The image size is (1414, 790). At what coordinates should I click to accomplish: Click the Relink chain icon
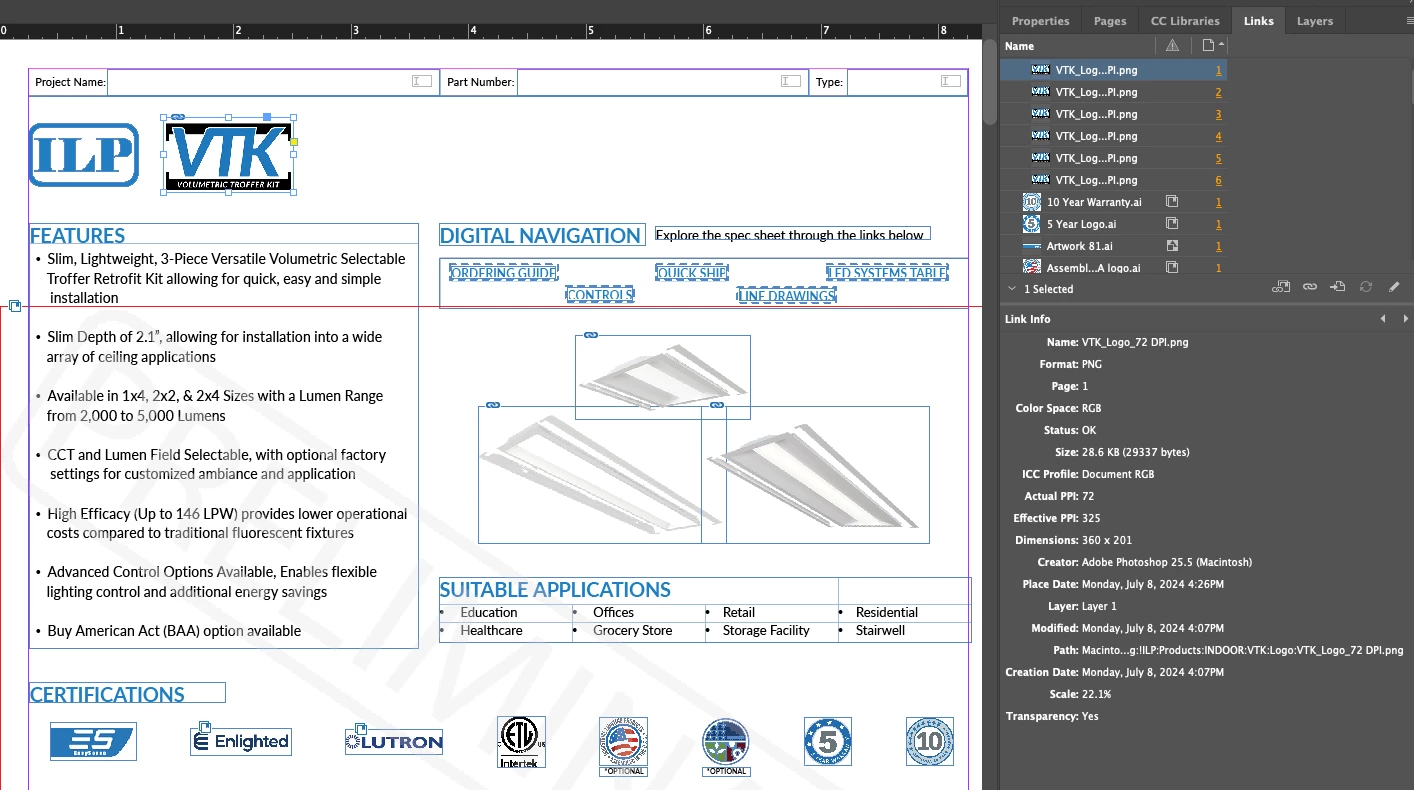click(1310, 288)
